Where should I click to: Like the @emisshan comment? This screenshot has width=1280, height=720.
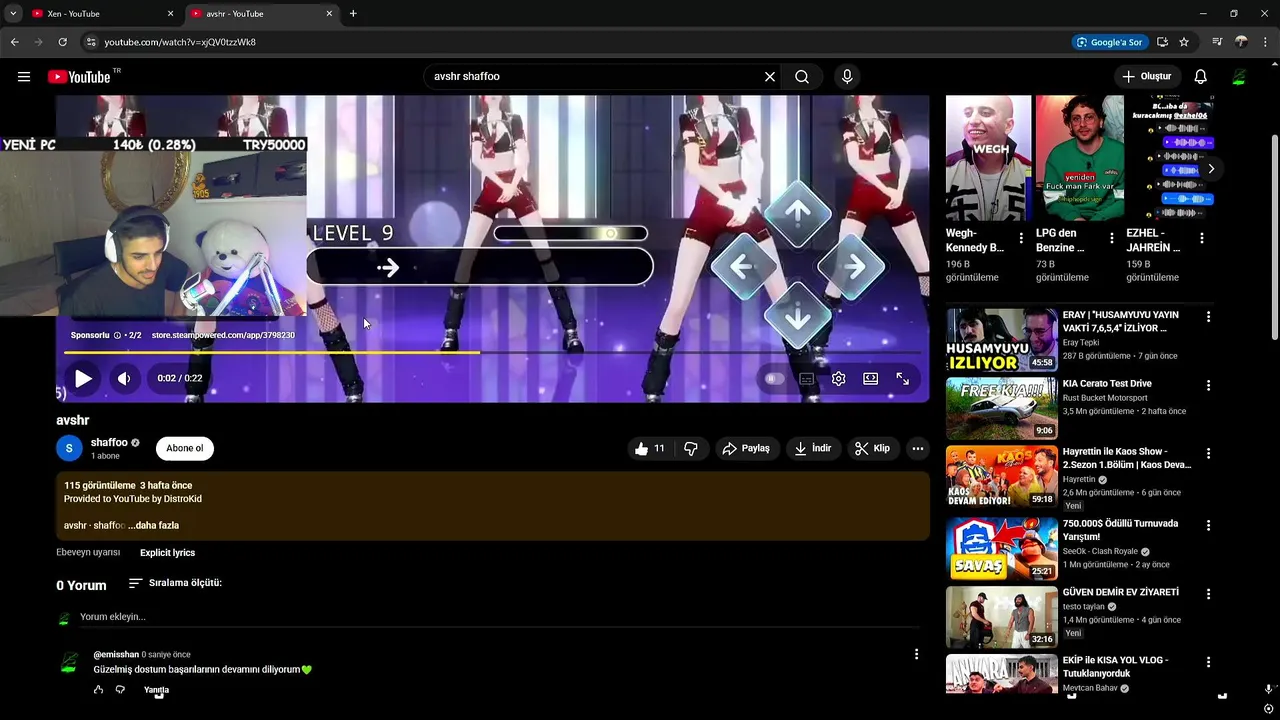coord(98,690)
